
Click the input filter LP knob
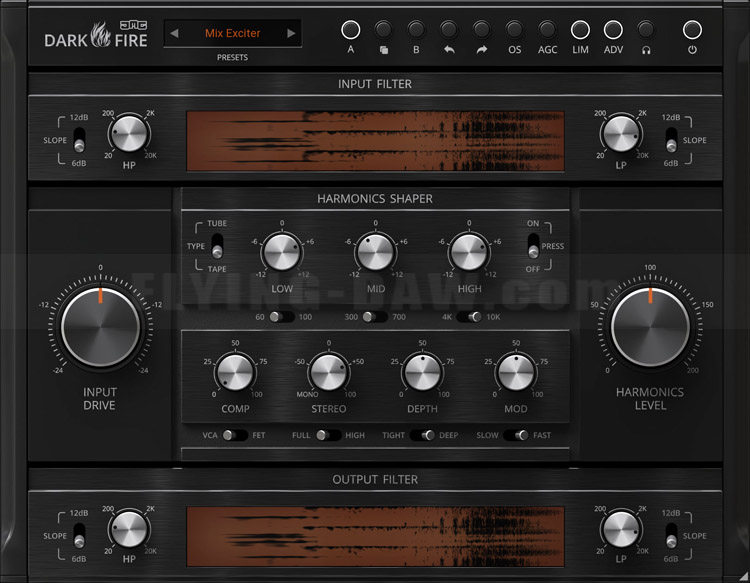point(620,133)
